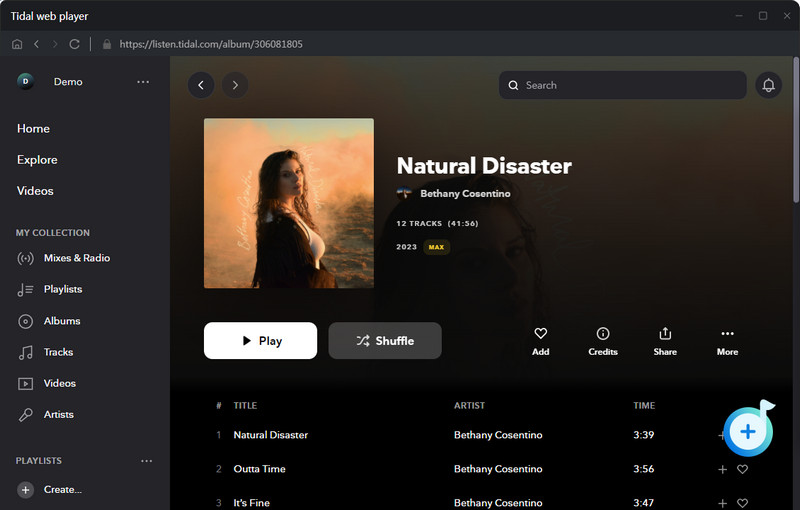Reload the page with refresh icon
This screenshot has height=510, width=800.
[74, 44]
